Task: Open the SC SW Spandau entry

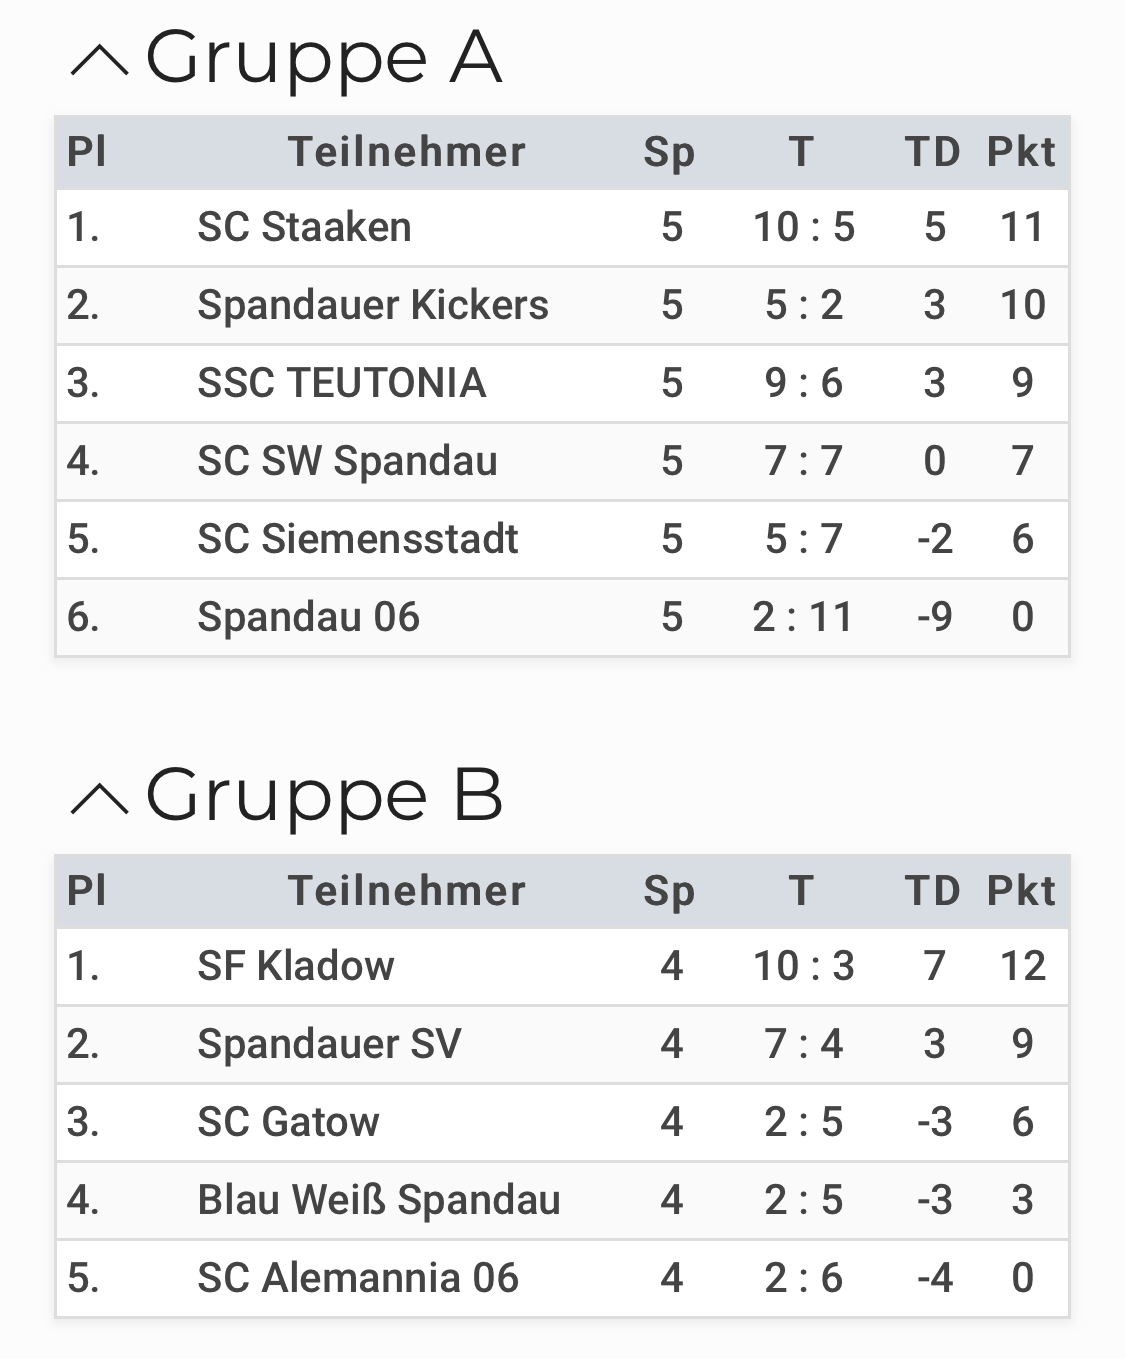Action: [347, 462]
